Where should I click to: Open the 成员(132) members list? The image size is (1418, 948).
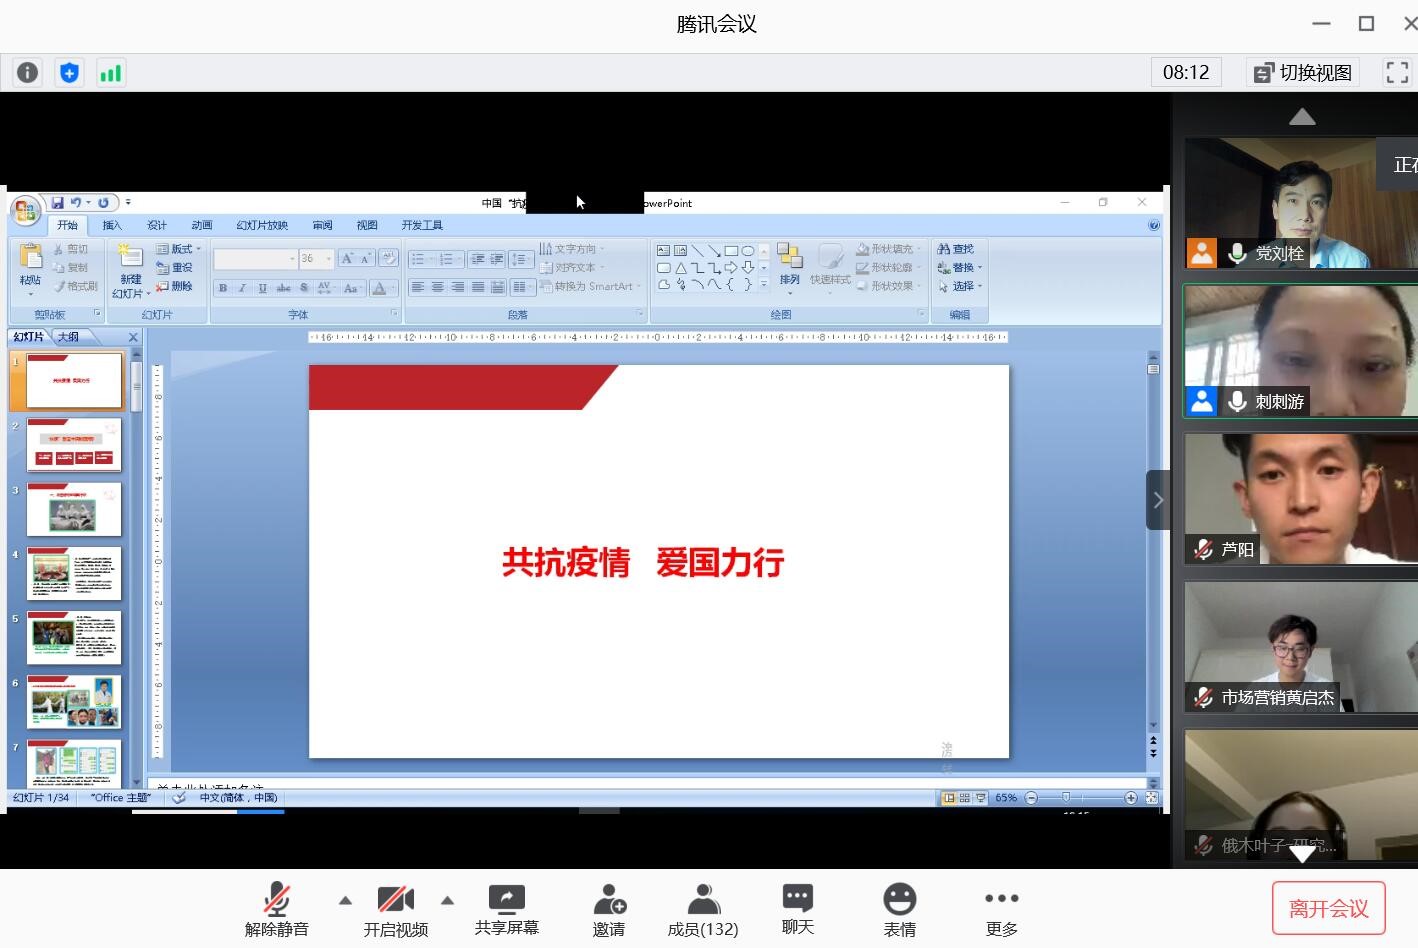(703, 909)
